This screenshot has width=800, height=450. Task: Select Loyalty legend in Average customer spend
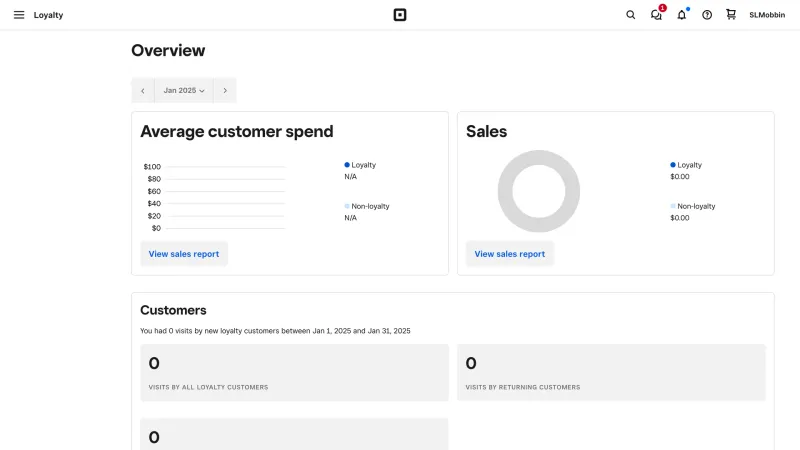click(x=360, y=165)
